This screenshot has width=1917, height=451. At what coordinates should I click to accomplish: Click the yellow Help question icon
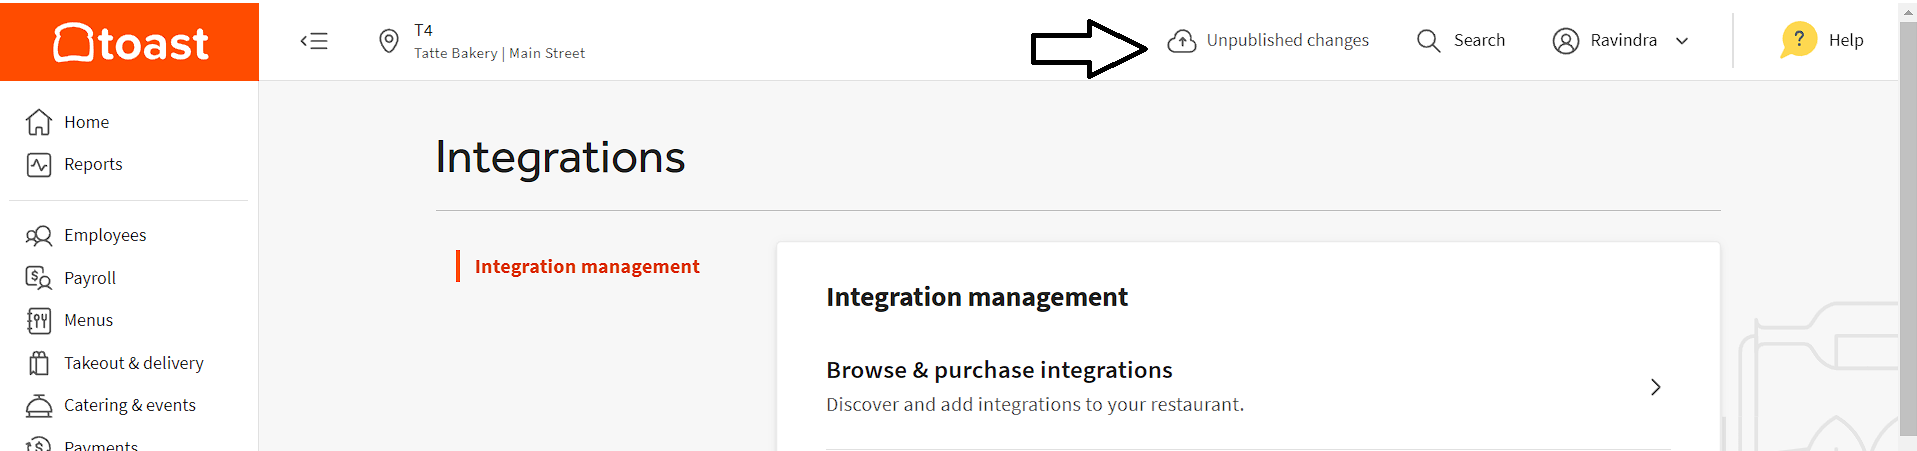coord(1798,40)
